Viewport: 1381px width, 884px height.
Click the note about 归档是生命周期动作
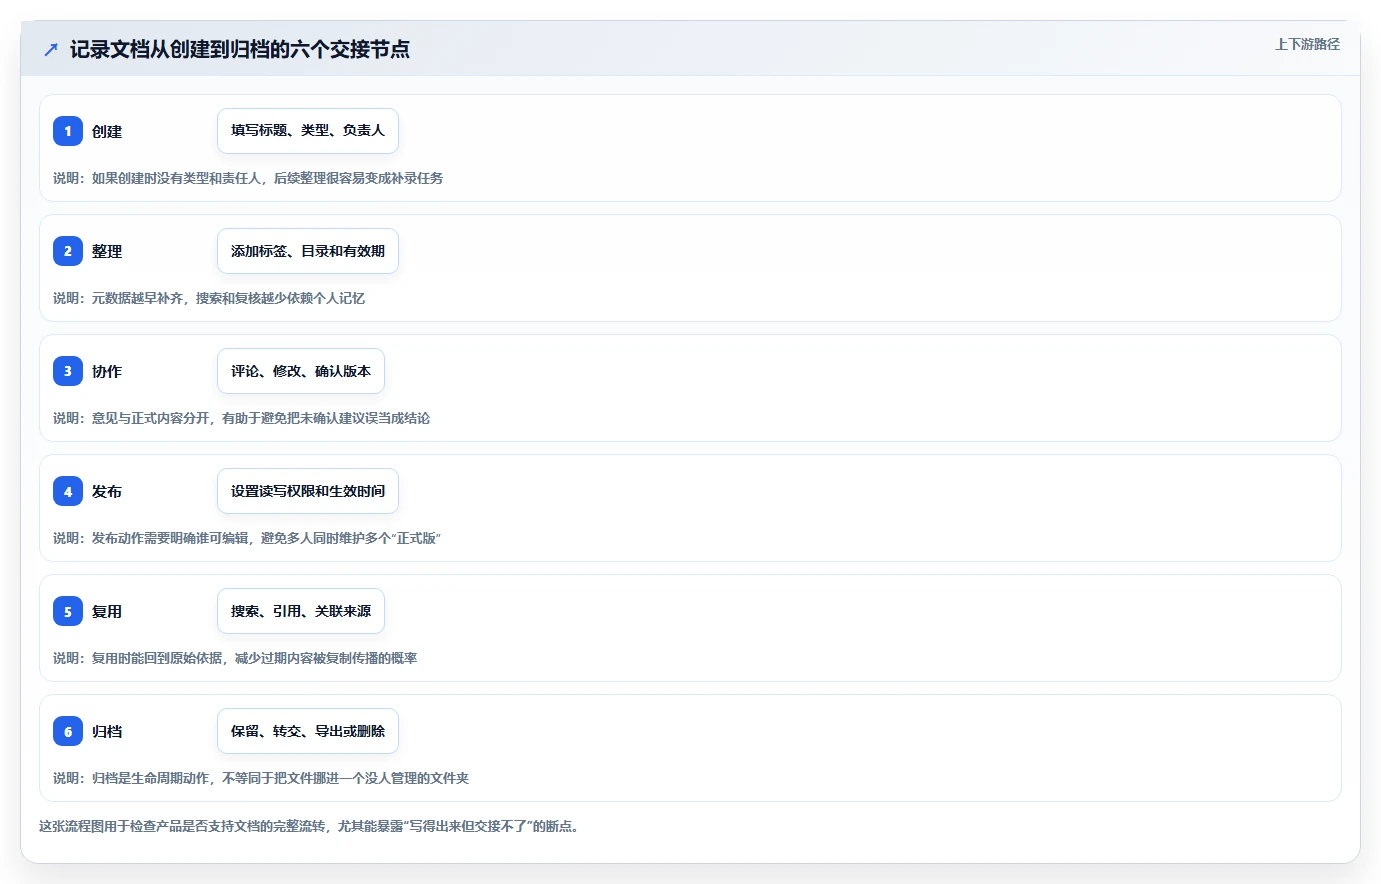tap(261, 778)
